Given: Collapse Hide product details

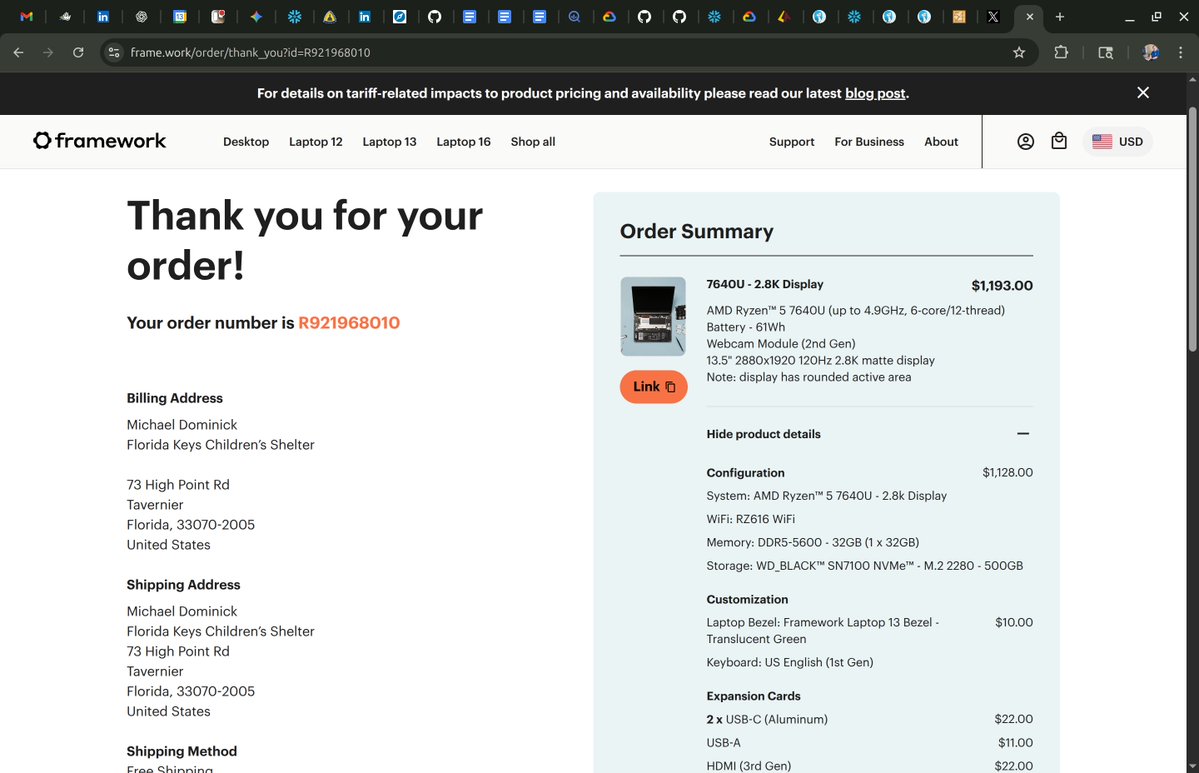Looking at the screenshot, I should [763, 434].
